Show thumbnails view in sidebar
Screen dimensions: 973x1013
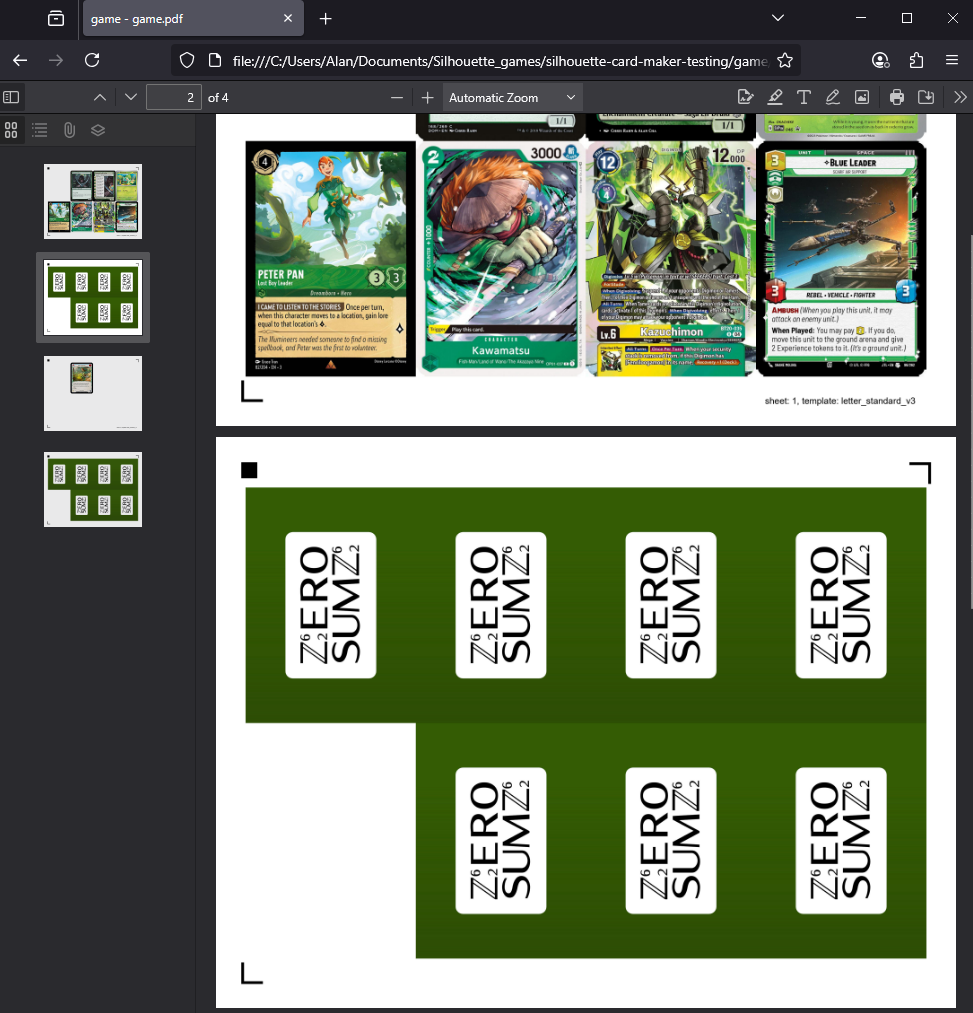pos(11,130)
